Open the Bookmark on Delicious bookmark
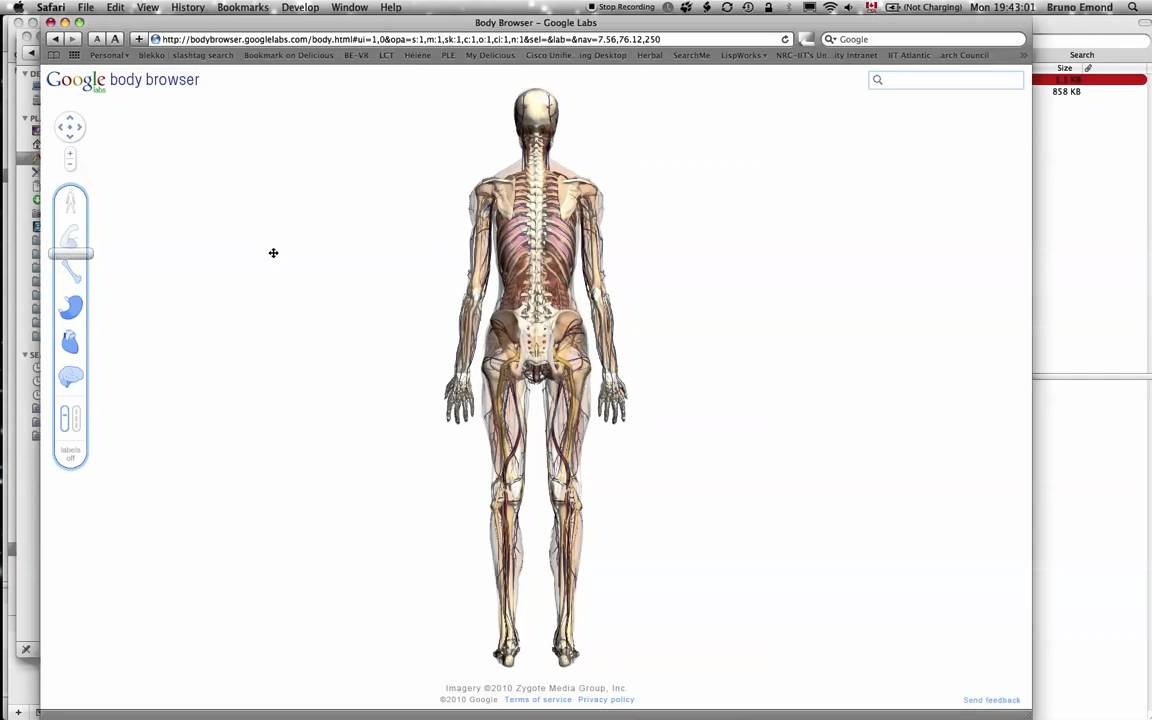The height and width of the screenshot is (720, 1152). point(289,55)
